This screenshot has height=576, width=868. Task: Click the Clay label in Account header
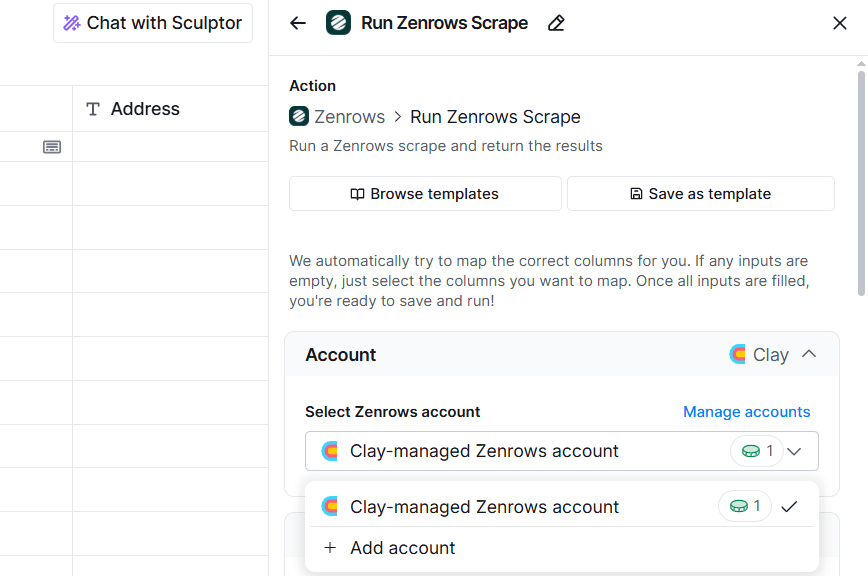(771, 355)
